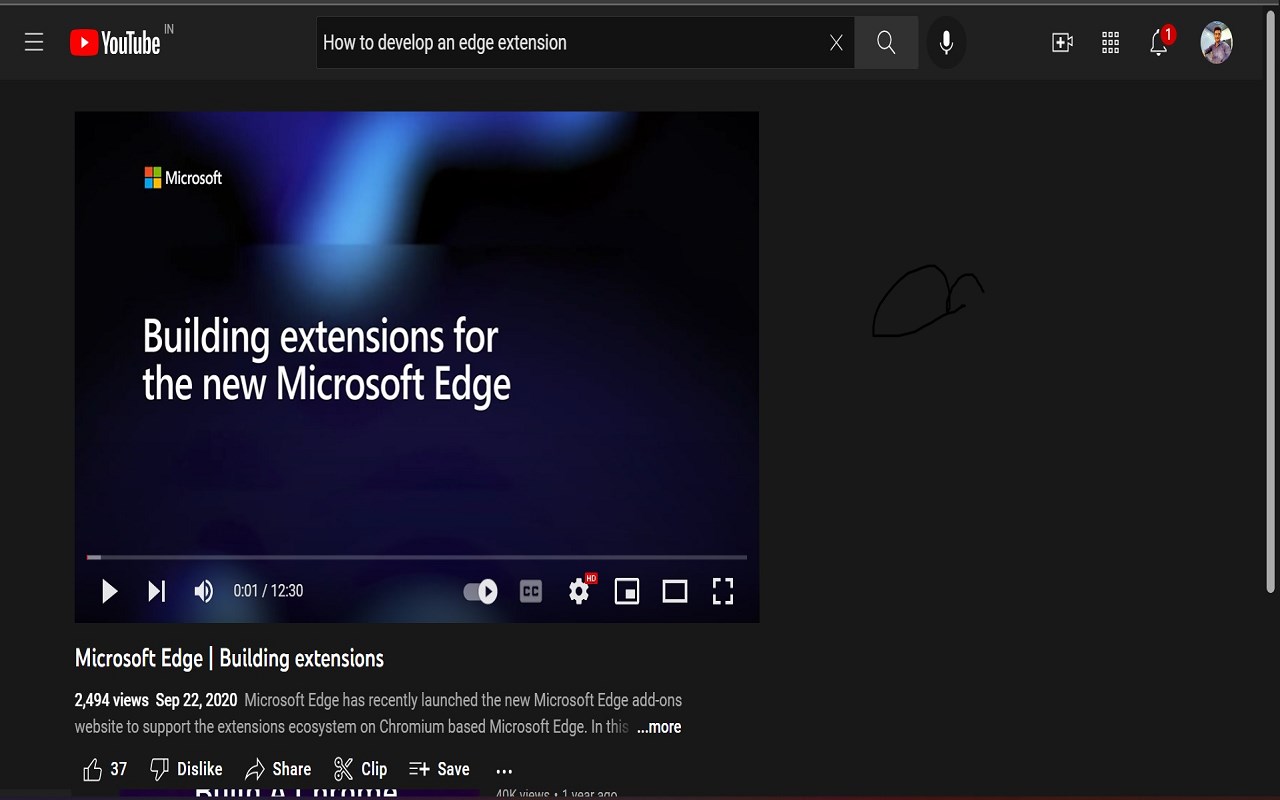The width and height of the screenshot is (1280, 800).
Task: Open the YouTube guide hamburger menu
Action: [x=34, y=42]
